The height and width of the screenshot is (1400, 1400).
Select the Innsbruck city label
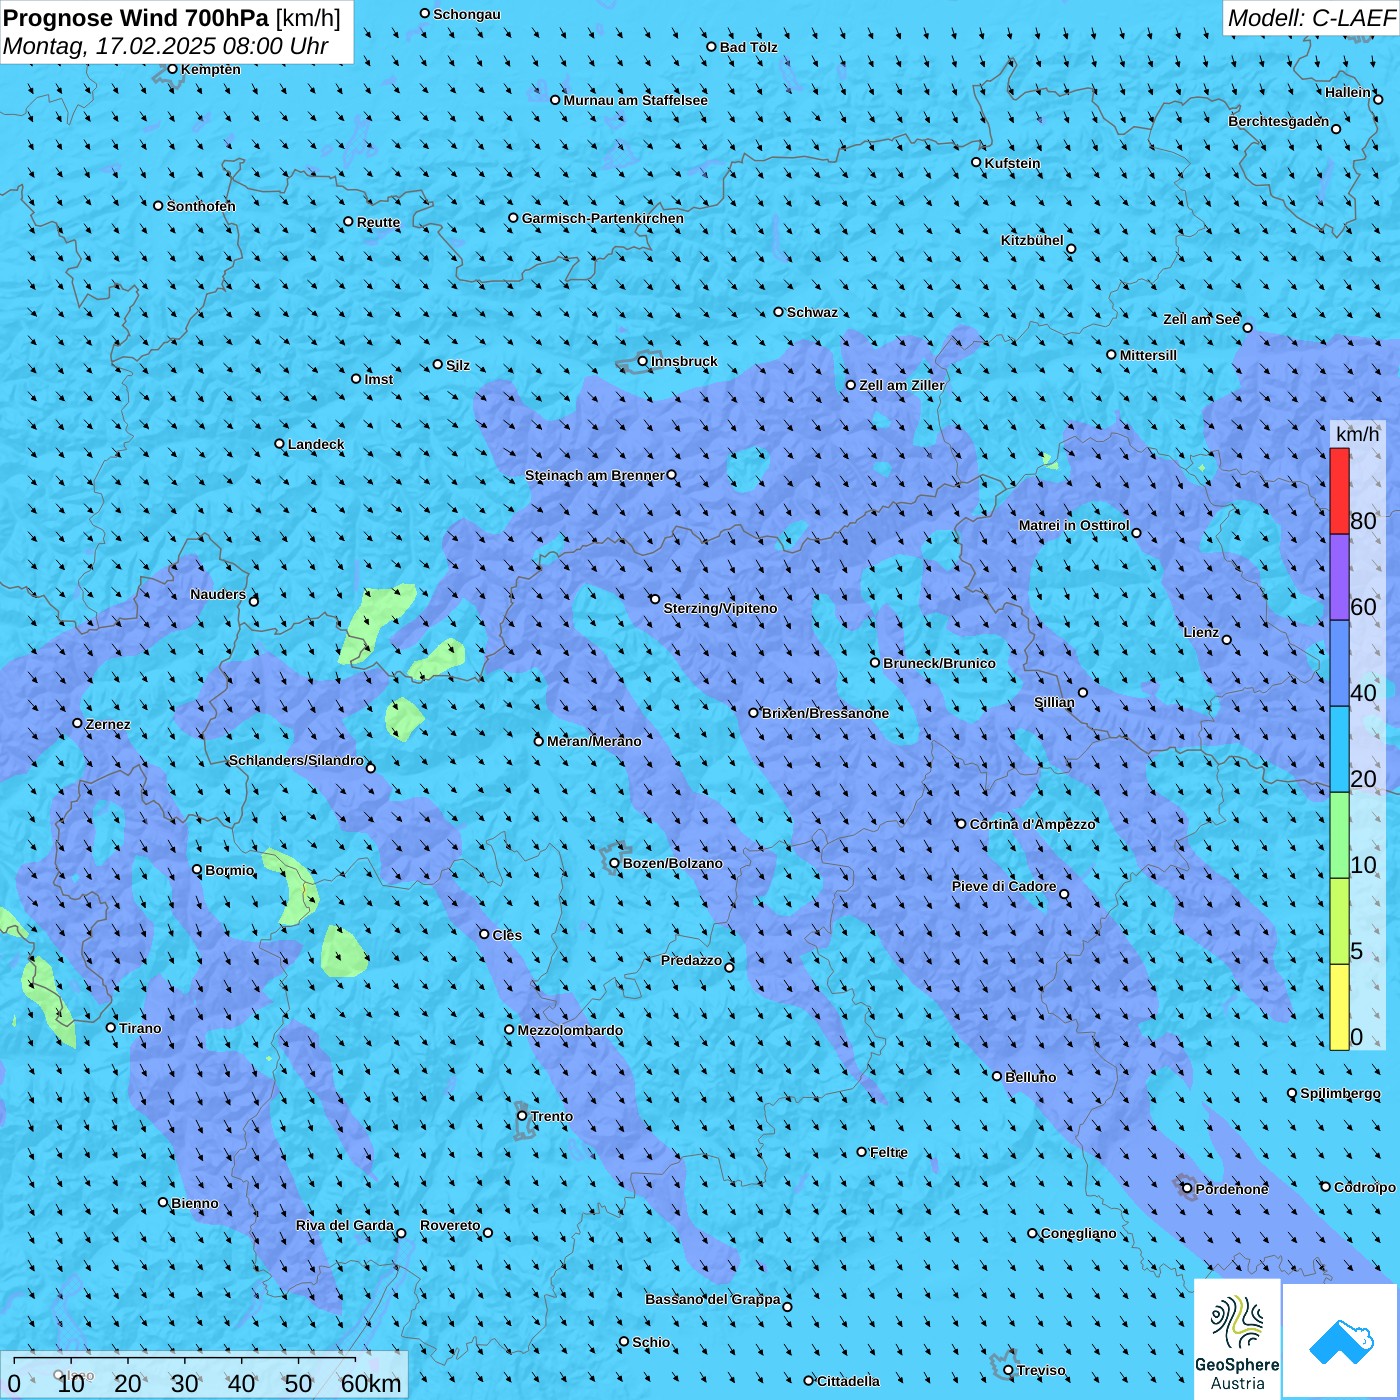pyautogui.click(x=684, y=361)
